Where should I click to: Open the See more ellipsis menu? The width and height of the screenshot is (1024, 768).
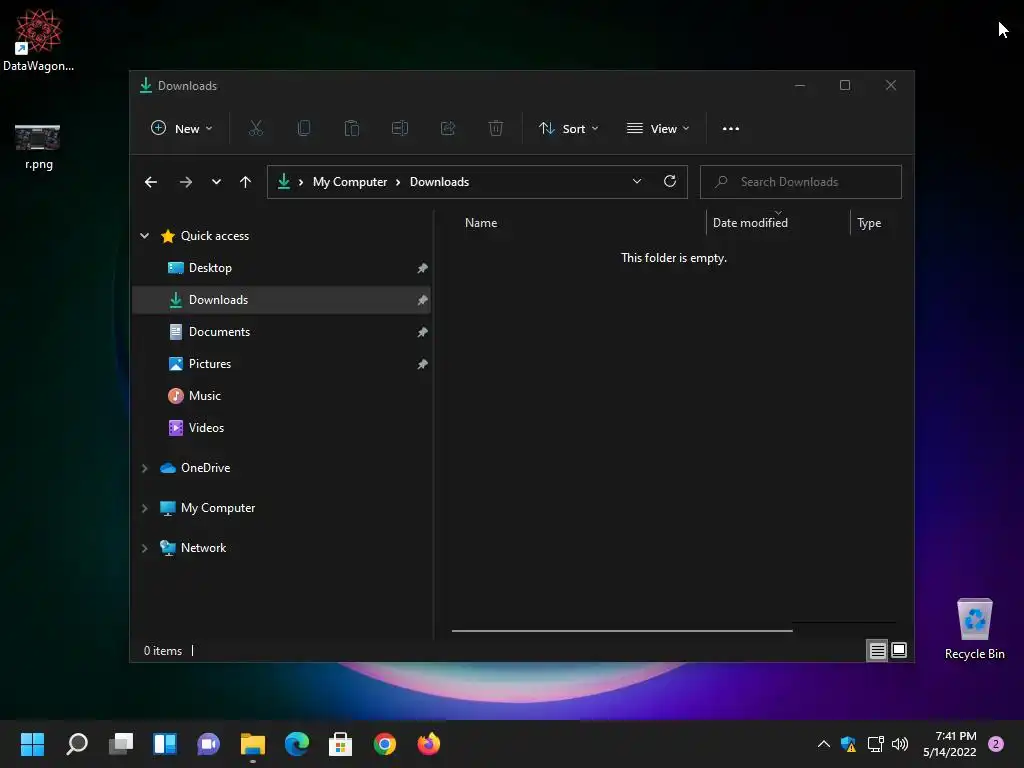point(731,129)
